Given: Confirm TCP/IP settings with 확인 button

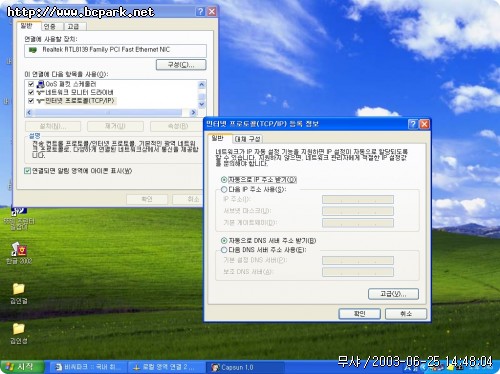Looking at the screenshot, I should point(360,314).
